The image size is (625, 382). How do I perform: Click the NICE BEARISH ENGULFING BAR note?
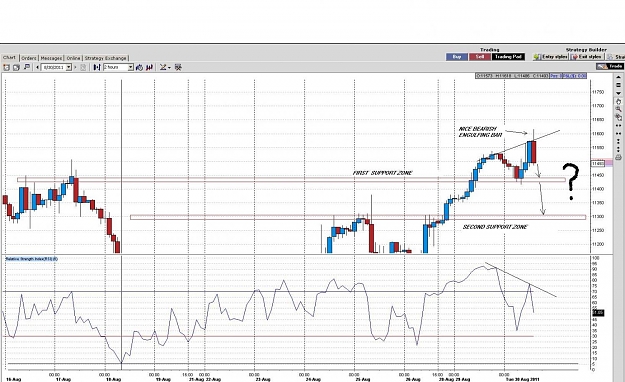click(x=480, y=132)
